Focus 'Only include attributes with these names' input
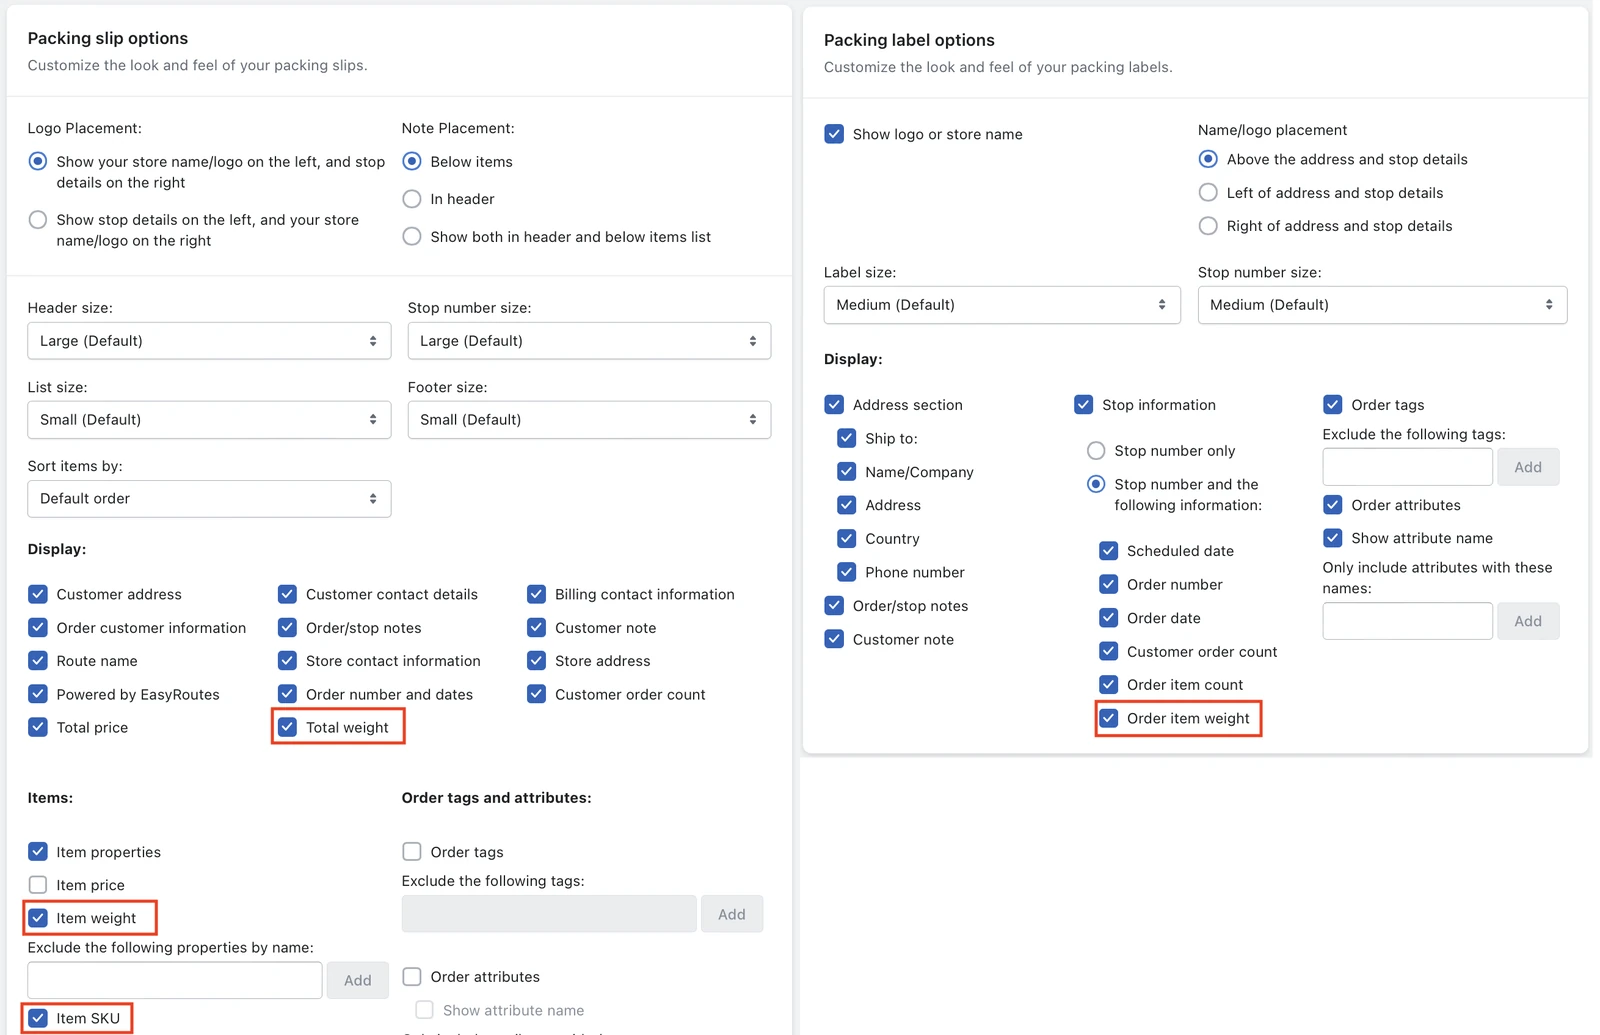Screen dimensions: 1600x1035 tap(1408, 621)
